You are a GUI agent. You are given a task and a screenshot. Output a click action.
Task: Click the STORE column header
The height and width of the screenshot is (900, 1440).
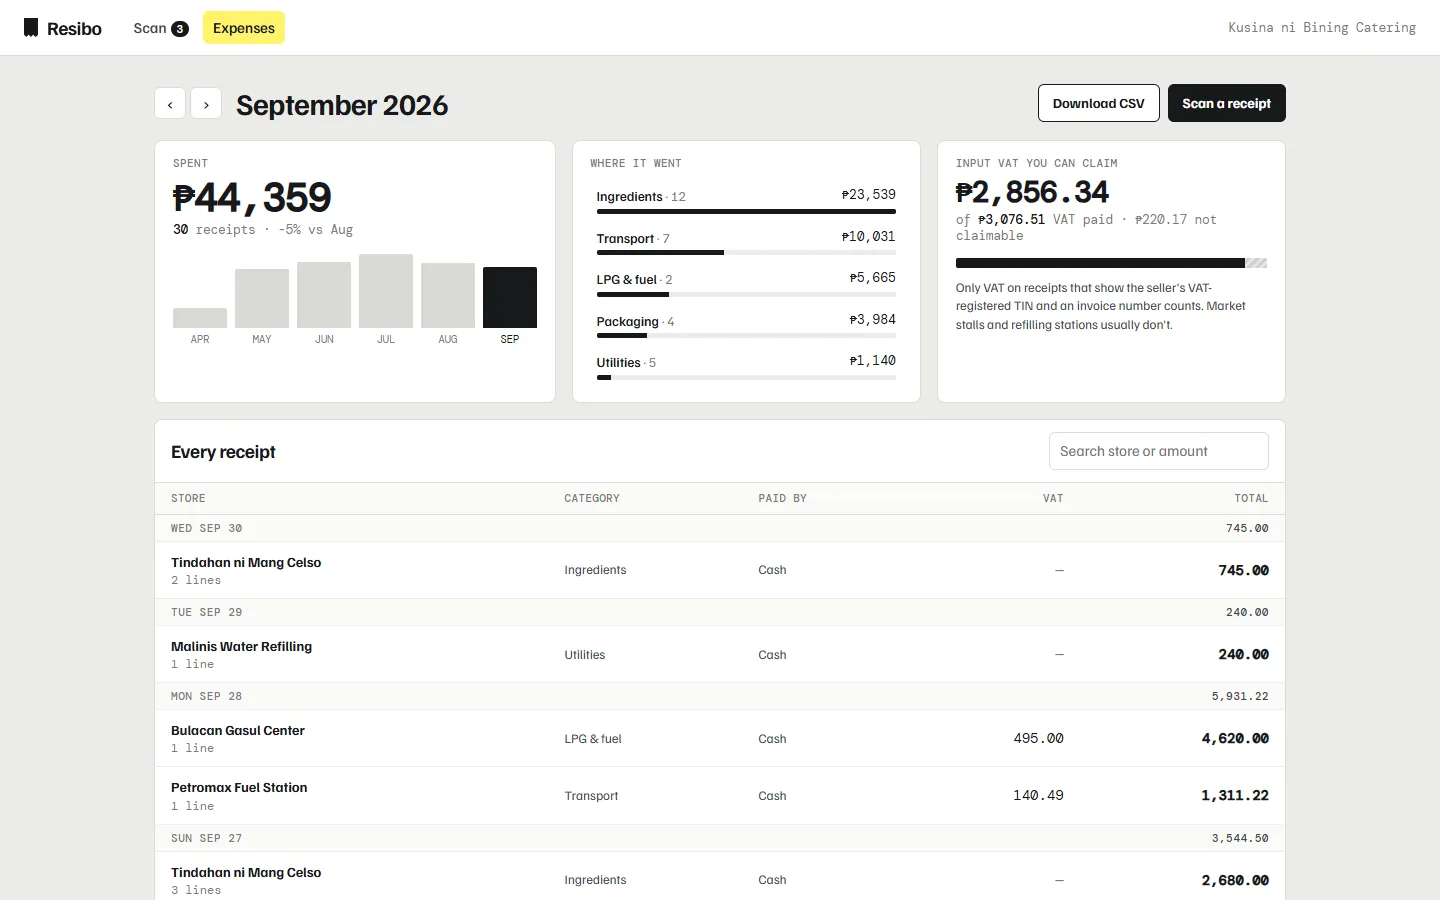pos(188,498)
